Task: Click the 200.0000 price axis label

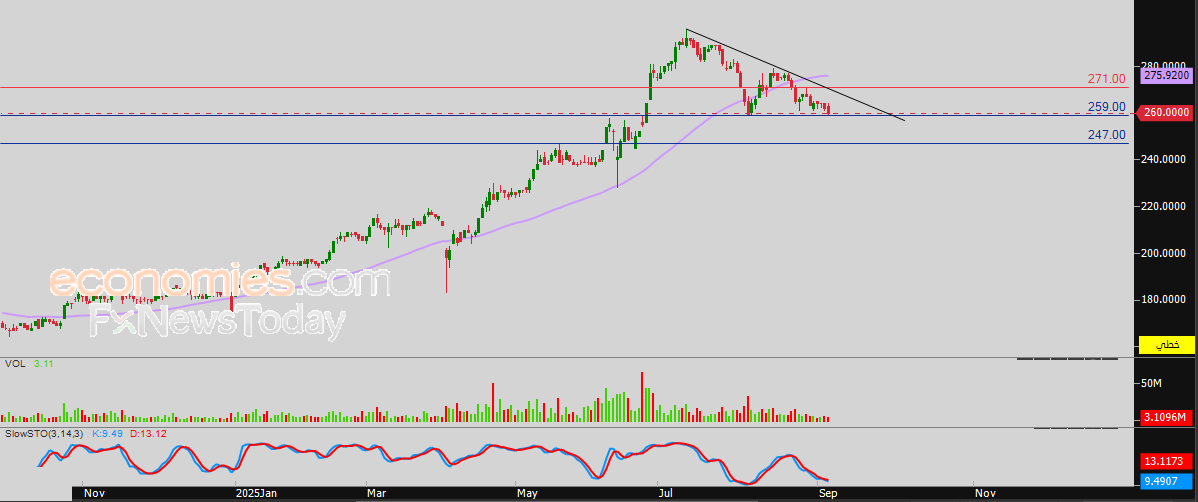Action: click(1164, 253)
